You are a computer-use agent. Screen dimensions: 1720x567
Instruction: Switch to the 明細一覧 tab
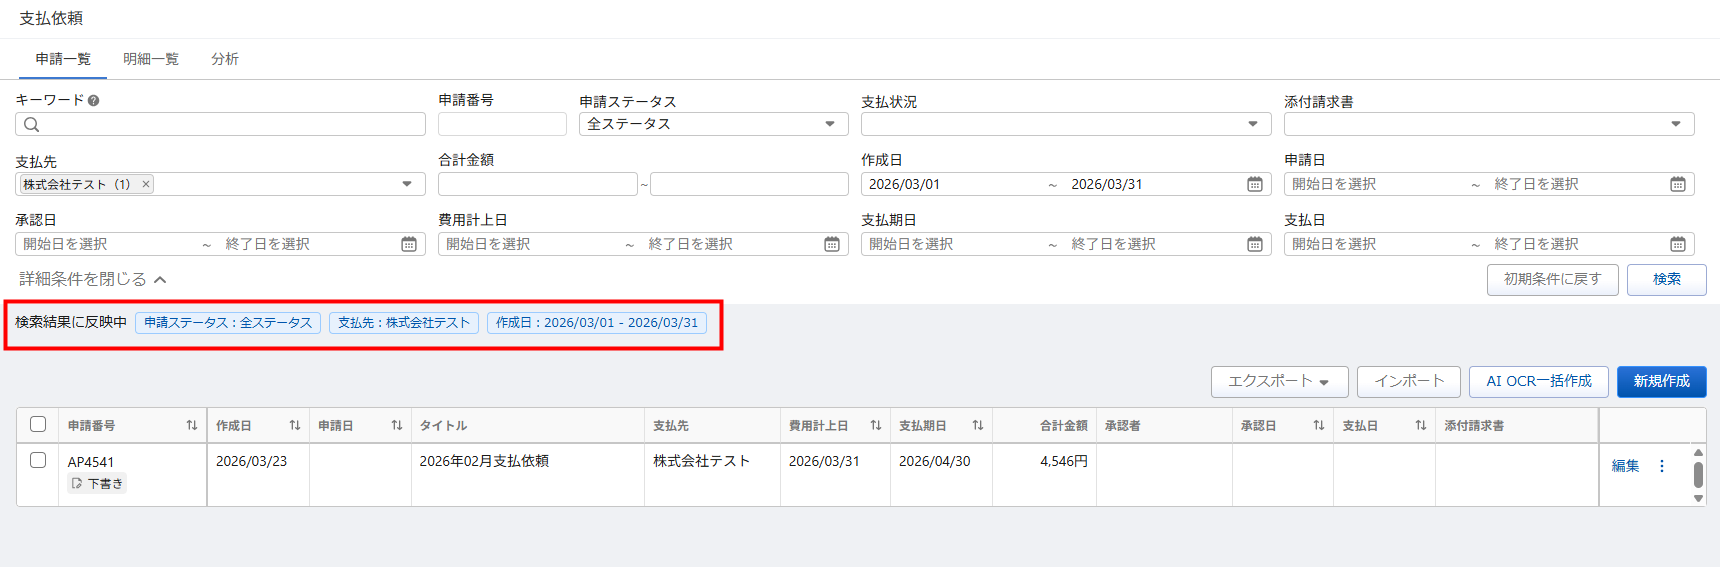[x=150, y=59]
